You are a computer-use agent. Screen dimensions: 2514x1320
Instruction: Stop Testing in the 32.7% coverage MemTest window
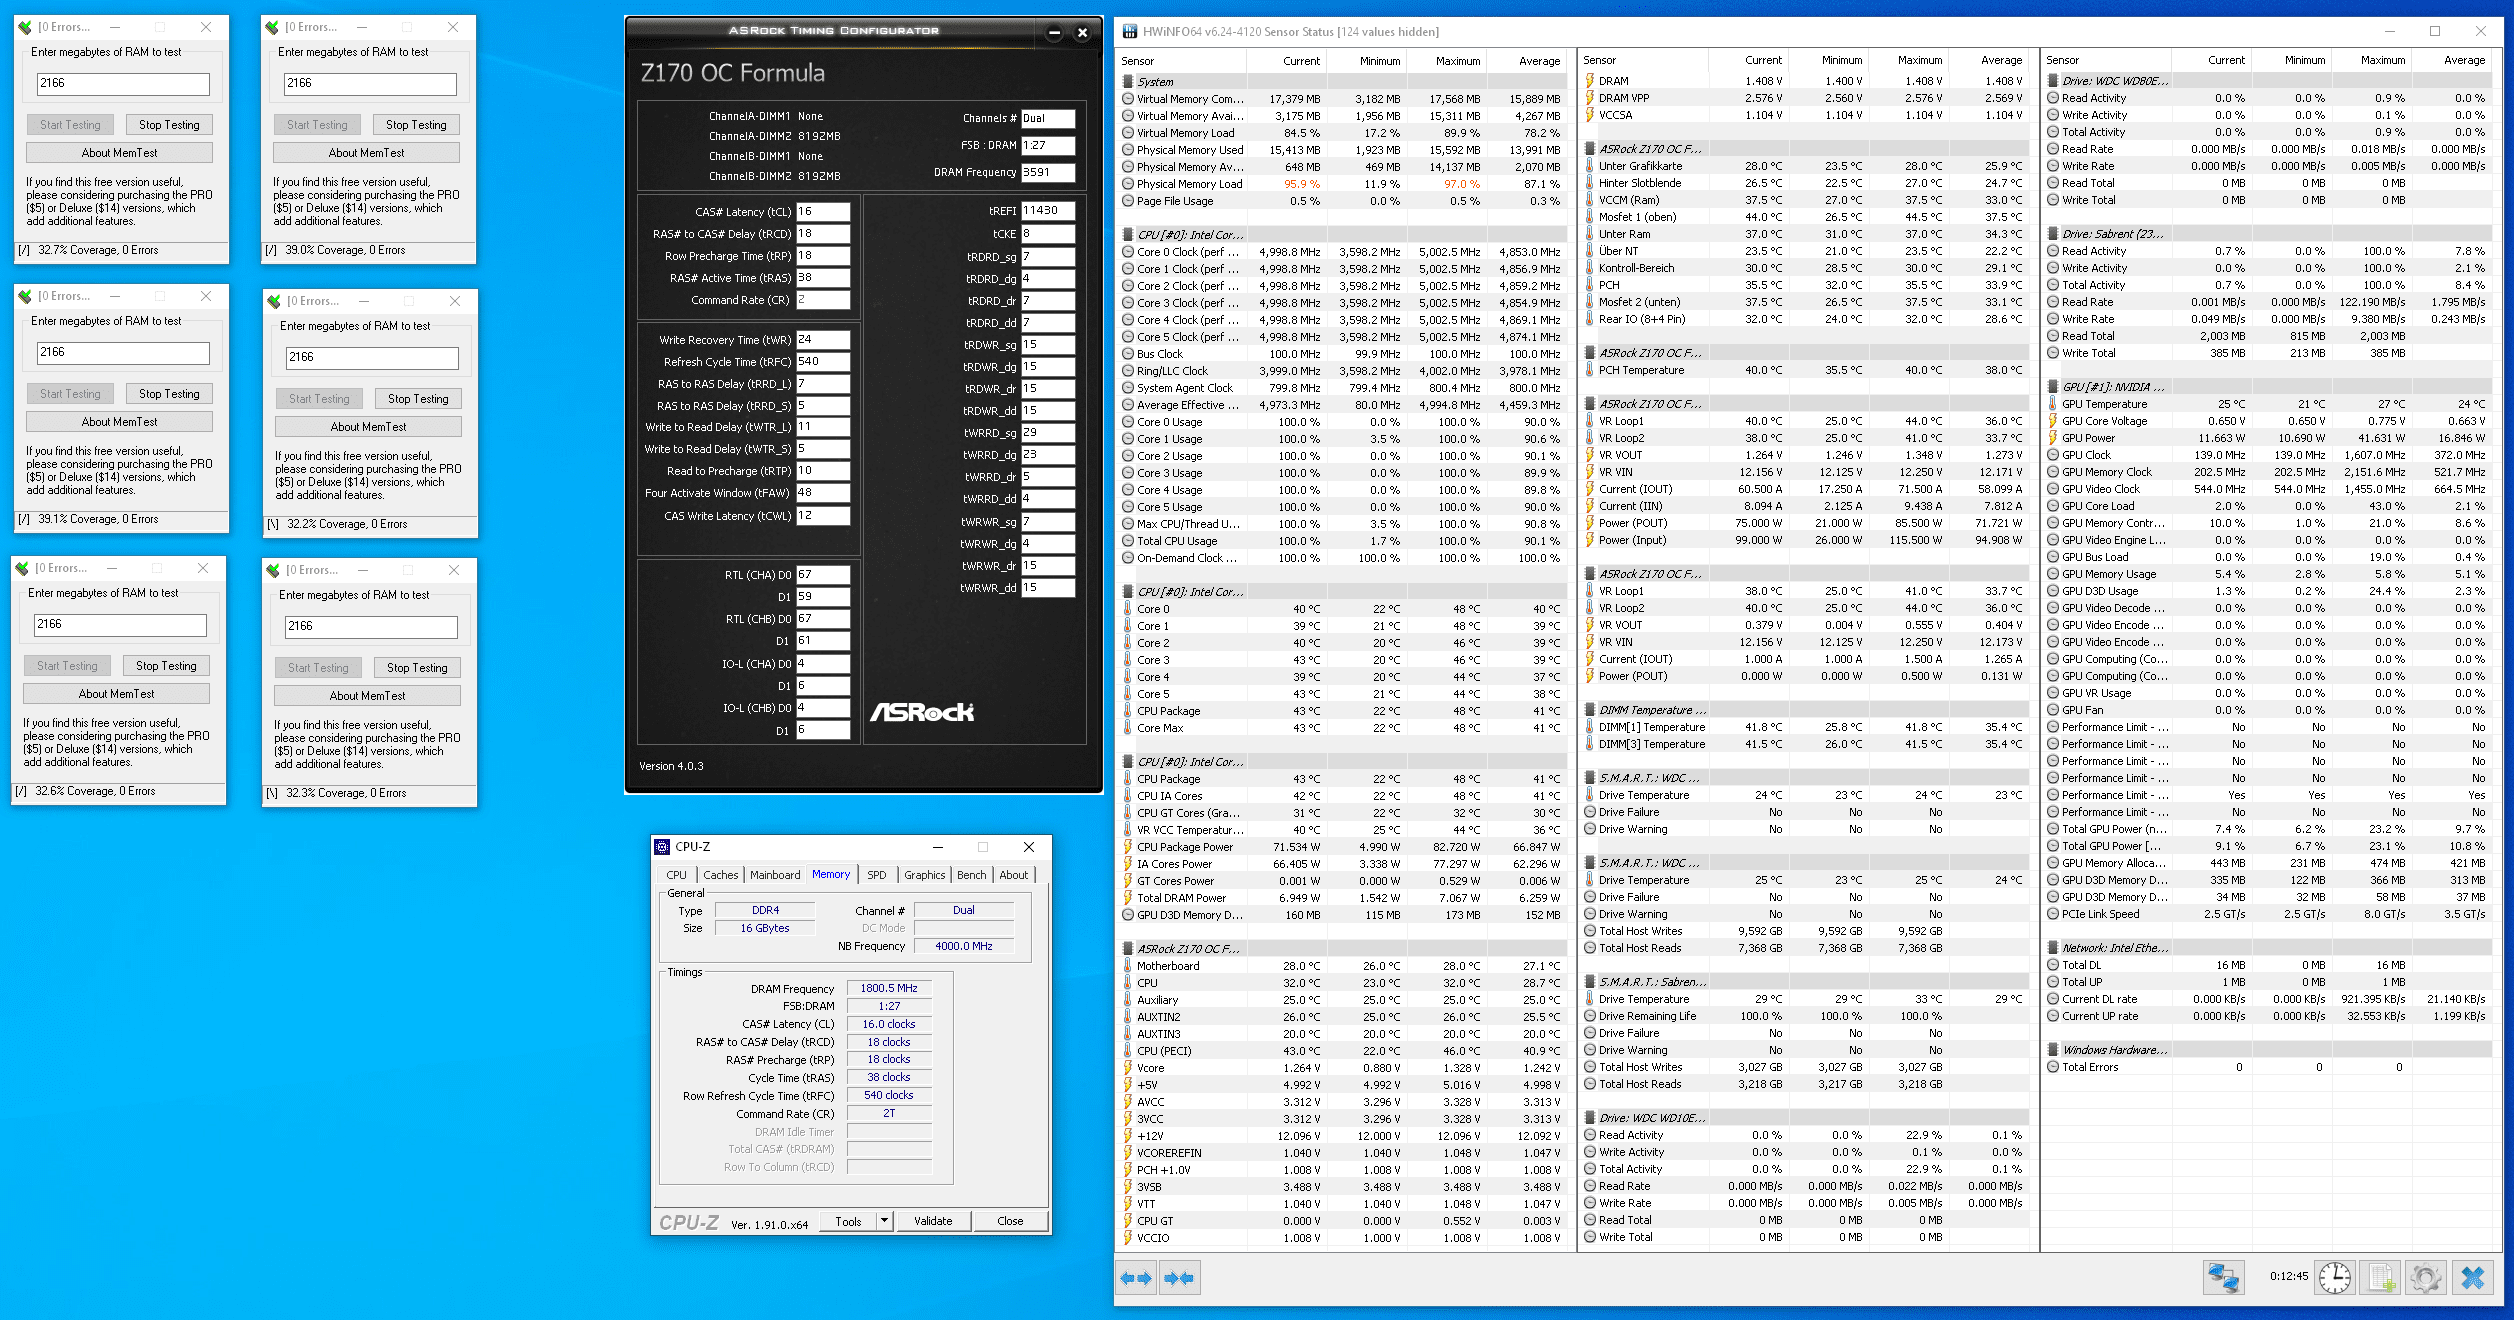[x=169, y=125]
